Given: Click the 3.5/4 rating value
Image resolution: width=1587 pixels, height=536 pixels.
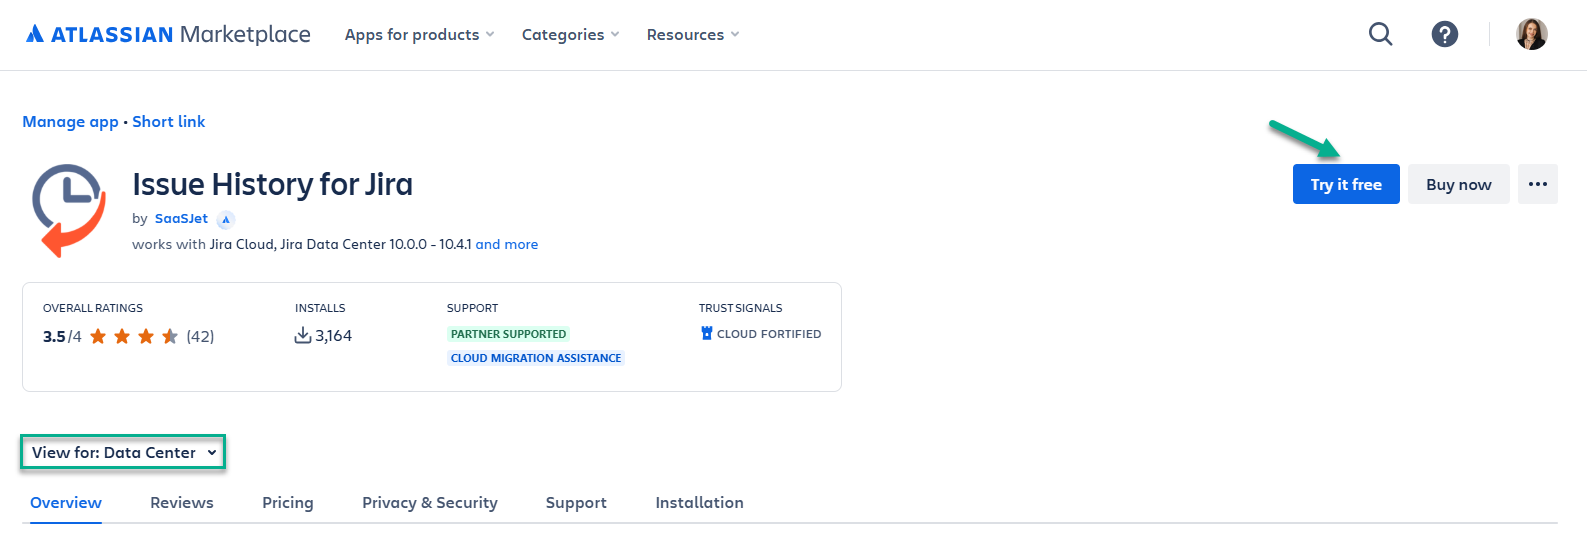Looking at the screenshot, I should click(x=62, y=336).
